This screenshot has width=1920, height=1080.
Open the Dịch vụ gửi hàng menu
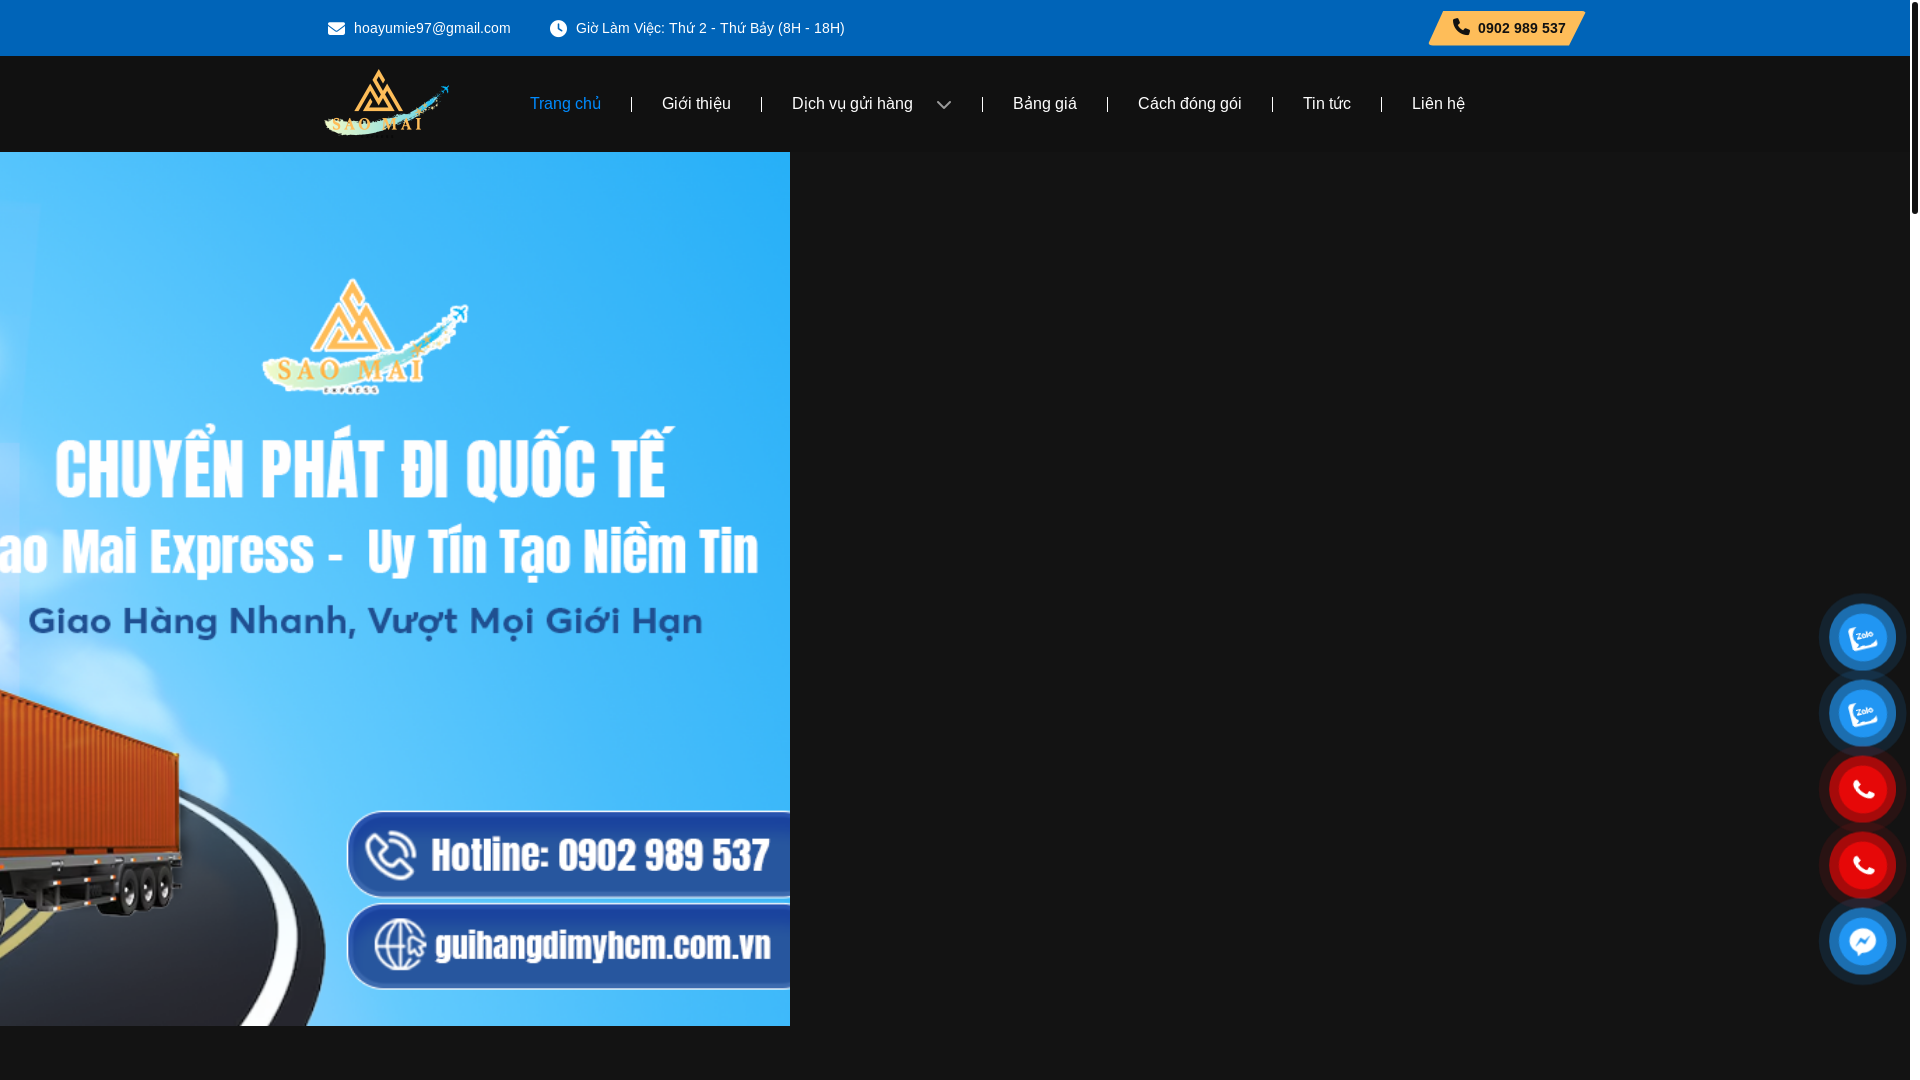pyautogui.click(x=852, y=104)
